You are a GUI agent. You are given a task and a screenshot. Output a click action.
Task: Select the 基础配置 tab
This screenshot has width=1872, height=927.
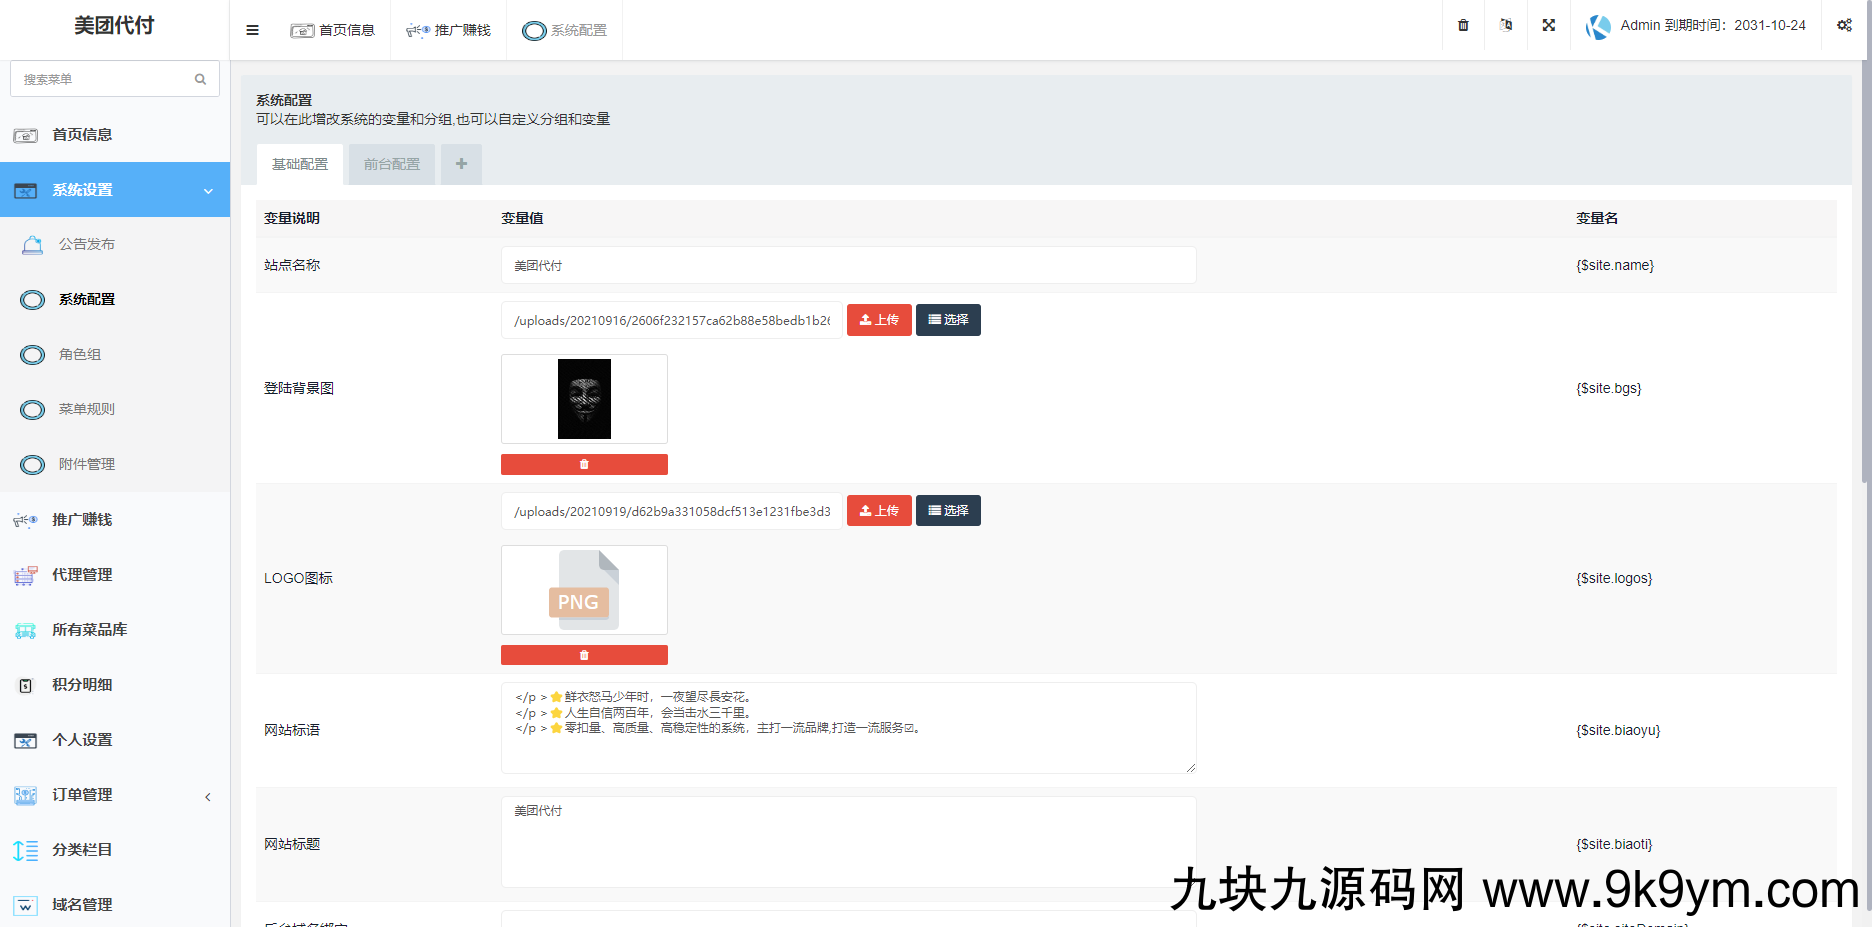(299, 163)
